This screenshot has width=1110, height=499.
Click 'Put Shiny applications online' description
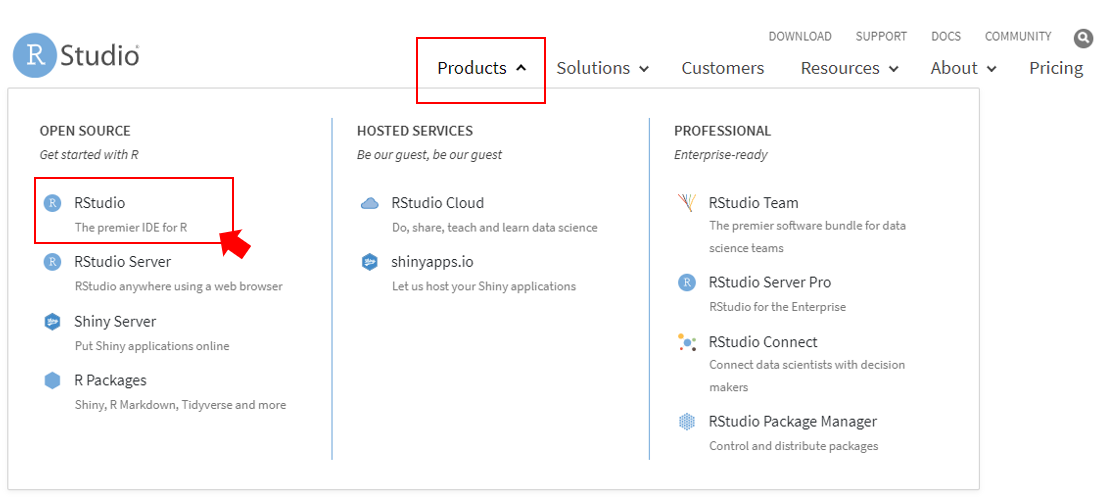pos(152,346)
